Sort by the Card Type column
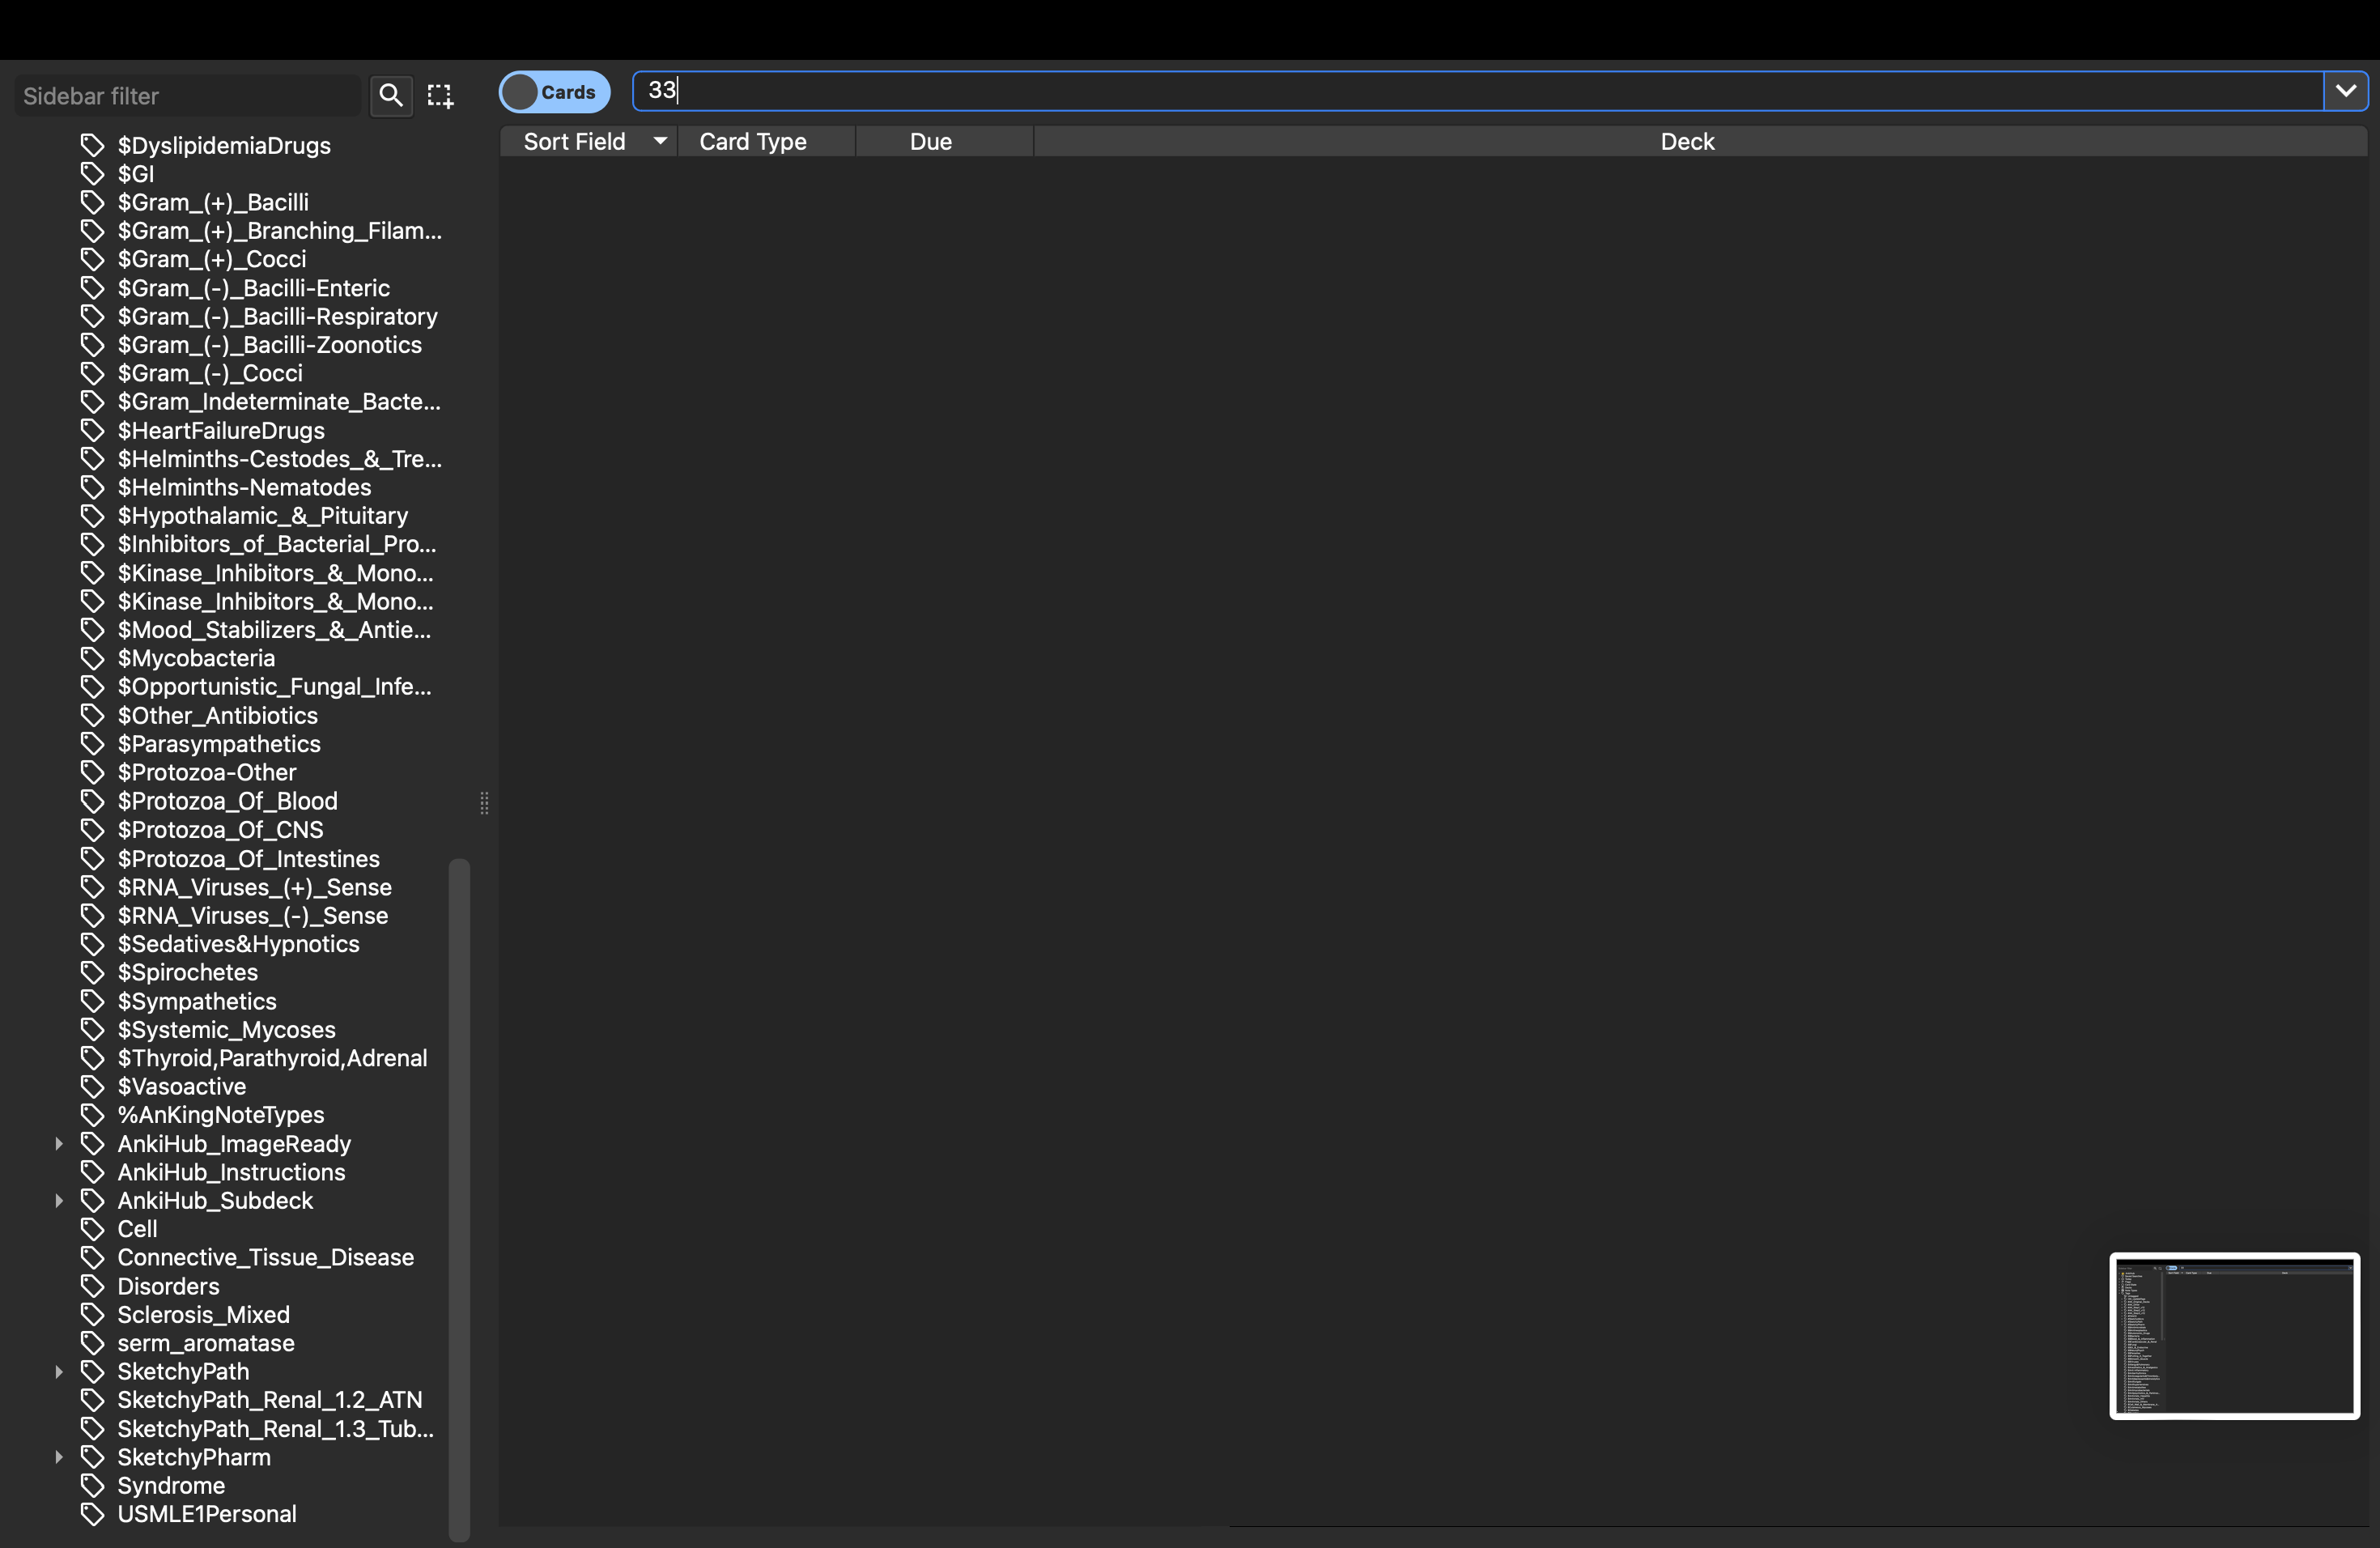Screen dimensions: 2380x1548 tap(752, 142)
